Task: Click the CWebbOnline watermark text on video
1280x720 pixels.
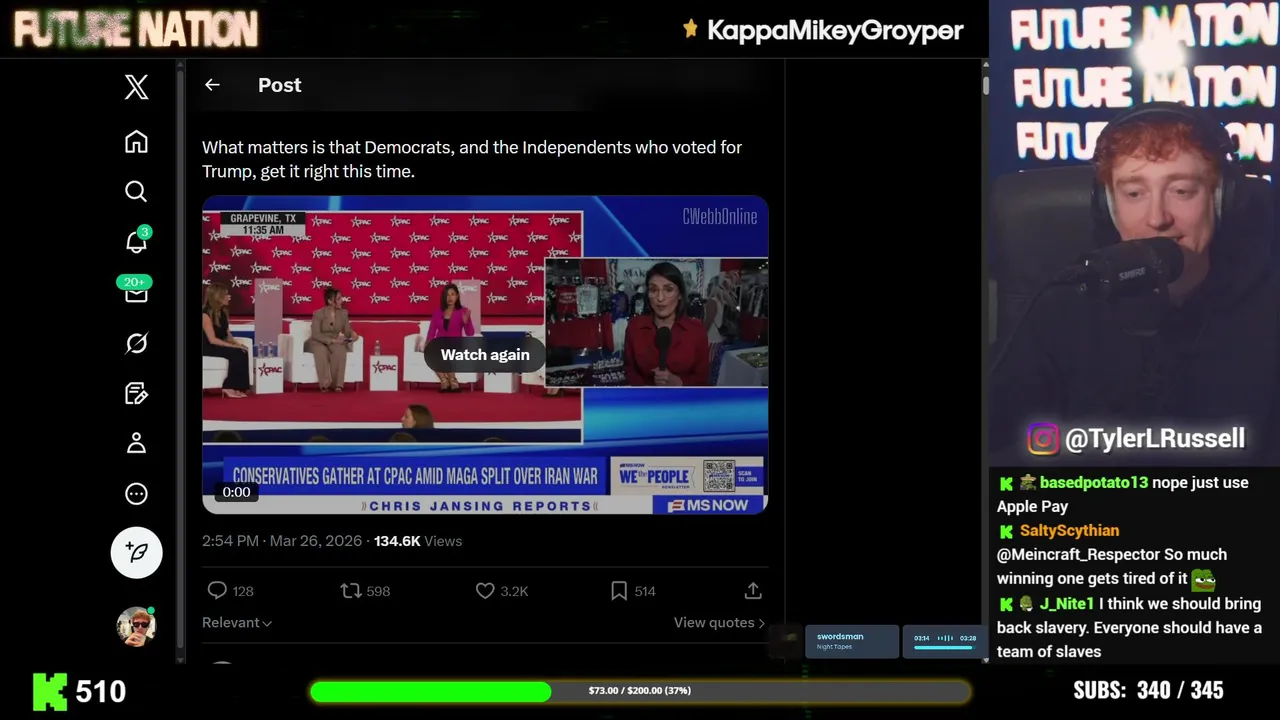Action: click(x=720, y=217)
